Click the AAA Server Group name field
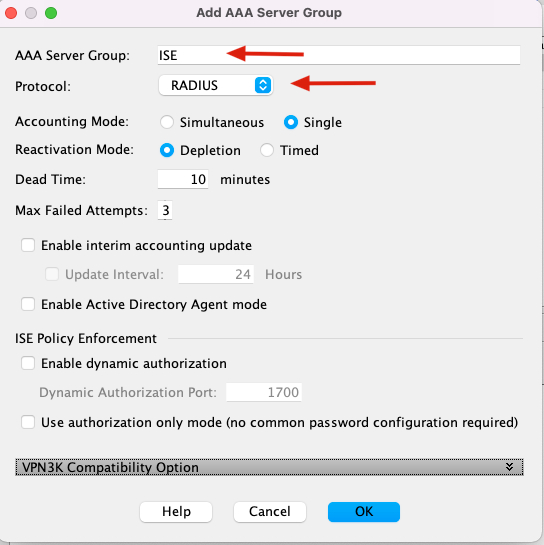This screenshot has height=545, width=544. 339,55
